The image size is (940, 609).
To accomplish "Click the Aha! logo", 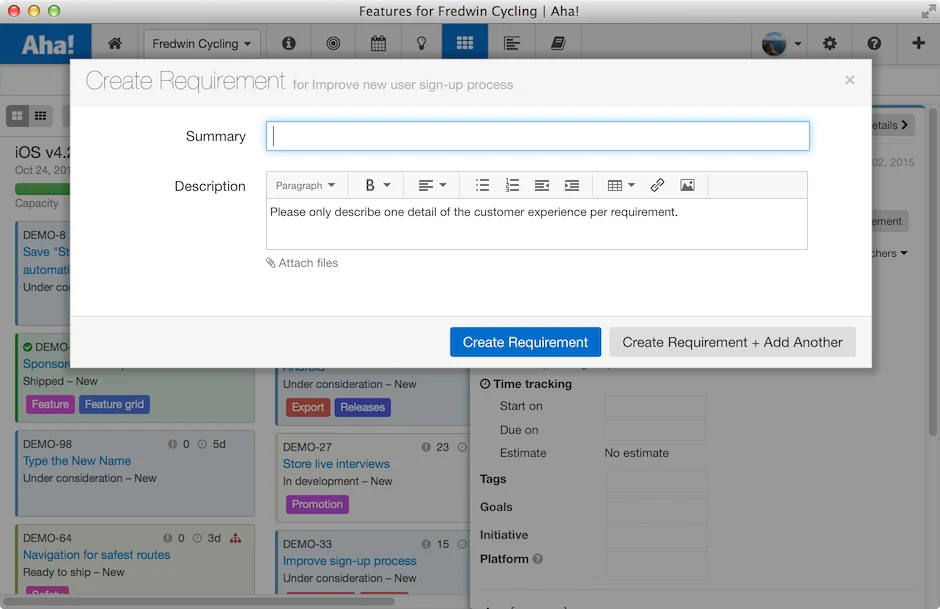I will point(47,44).
